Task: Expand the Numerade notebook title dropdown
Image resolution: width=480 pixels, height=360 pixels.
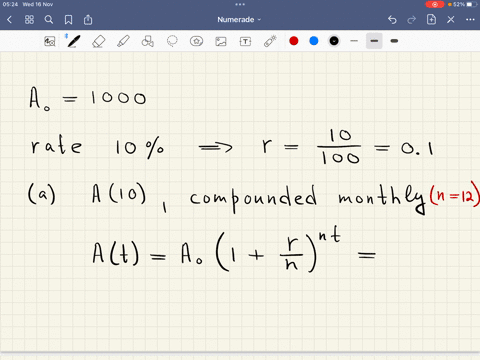Action: point(239,20)
